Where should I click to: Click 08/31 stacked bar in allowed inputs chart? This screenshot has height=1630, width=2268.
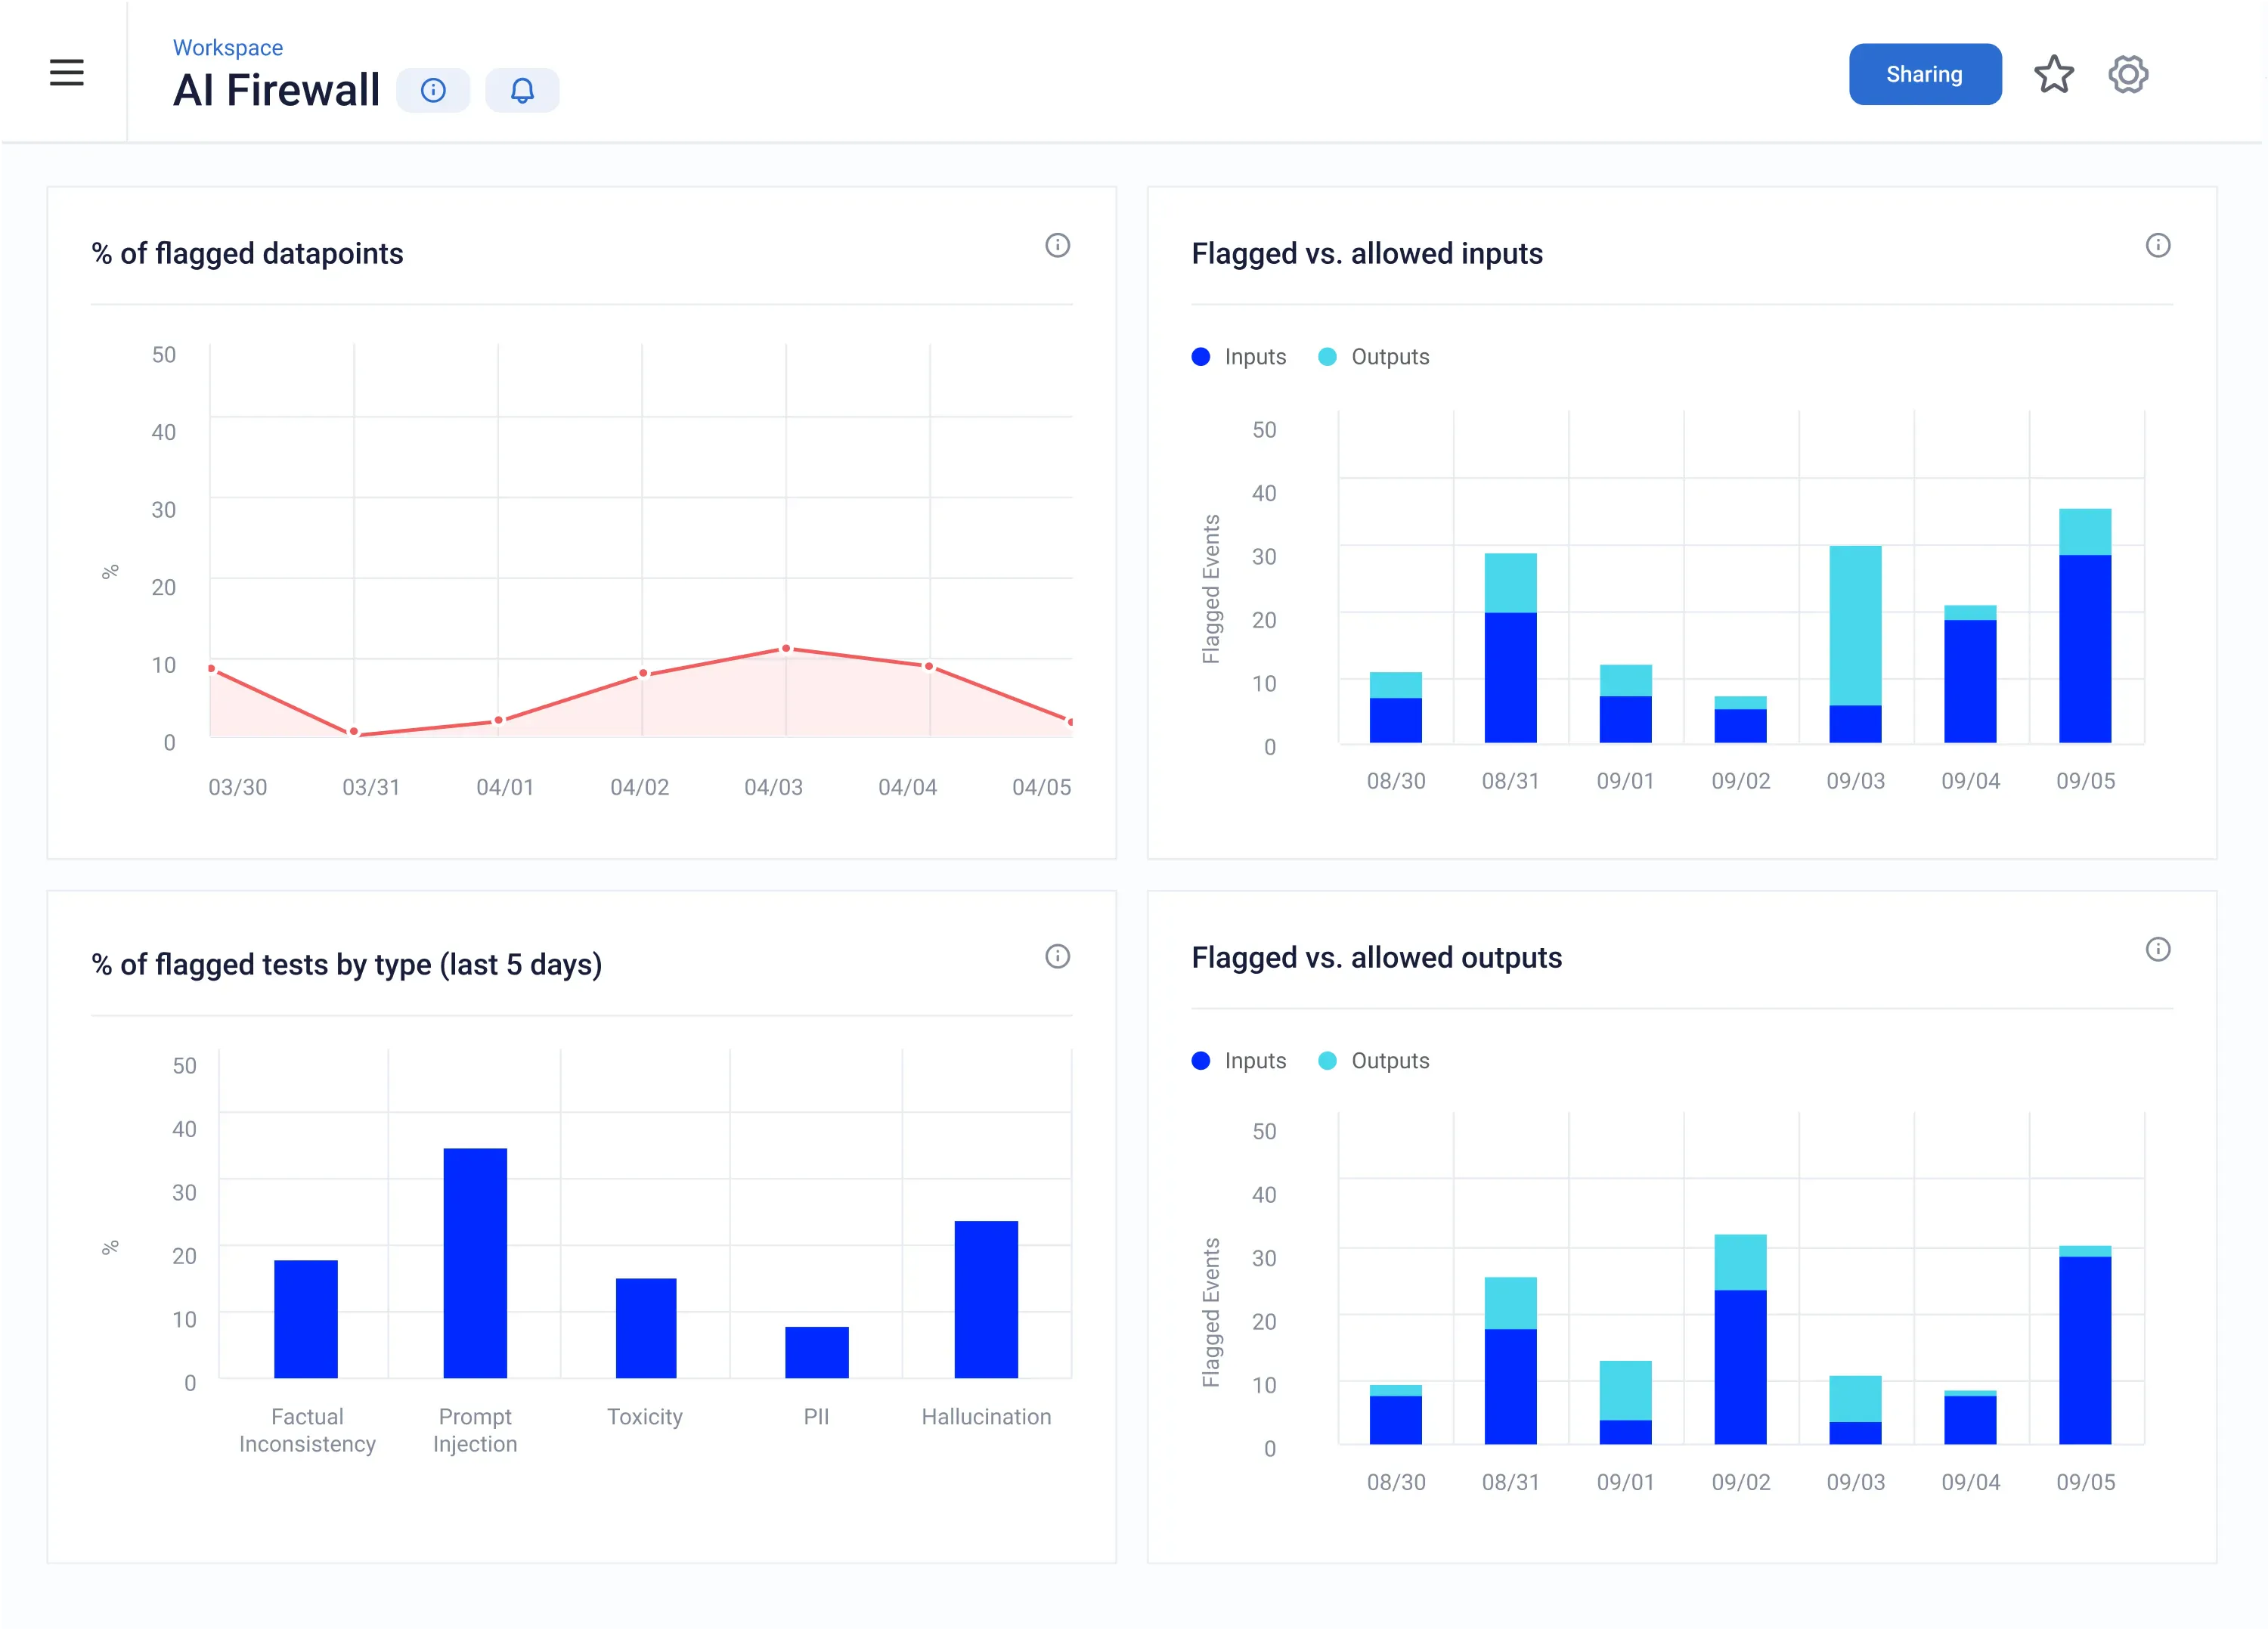[1510, 648]
